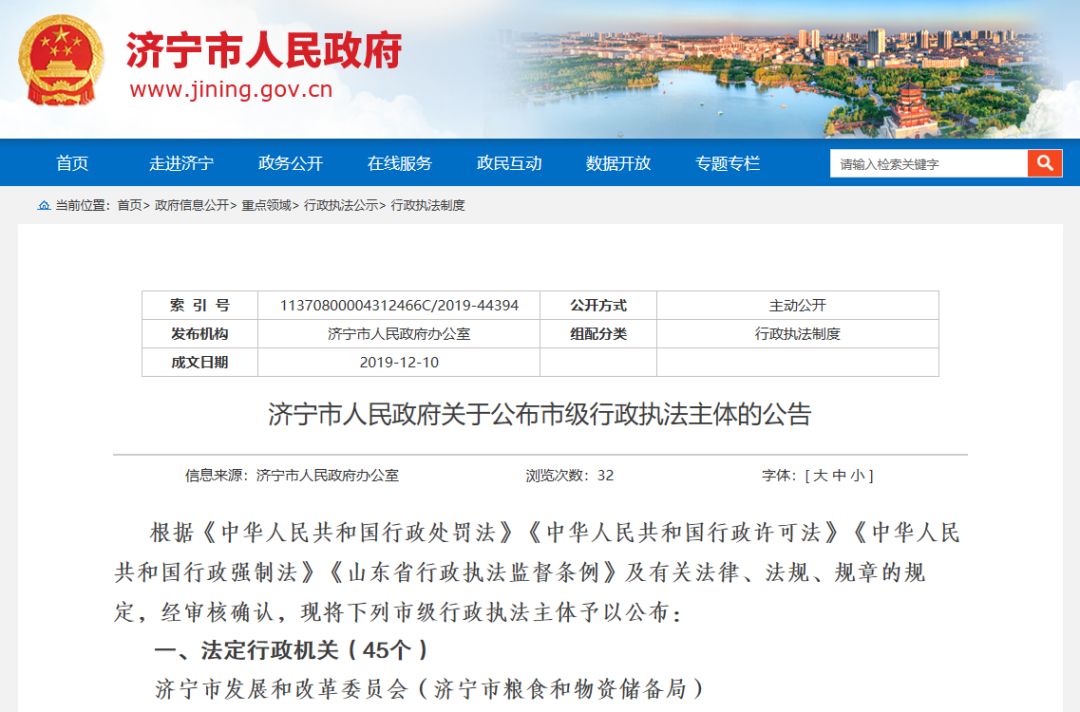Focus the 请输入检索关键字 search field
The width and height of the screenshot is (1080, 712).
(x=928, y=164)
